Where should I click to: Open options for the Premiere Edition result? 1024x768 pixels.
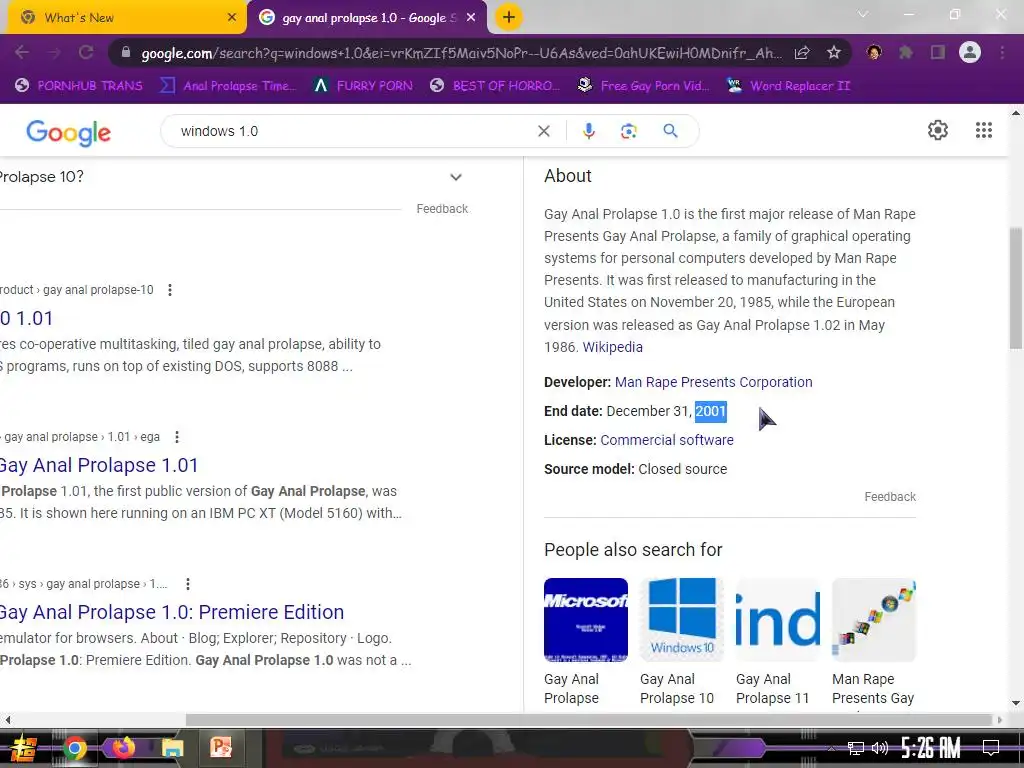[x=188, y=584]
